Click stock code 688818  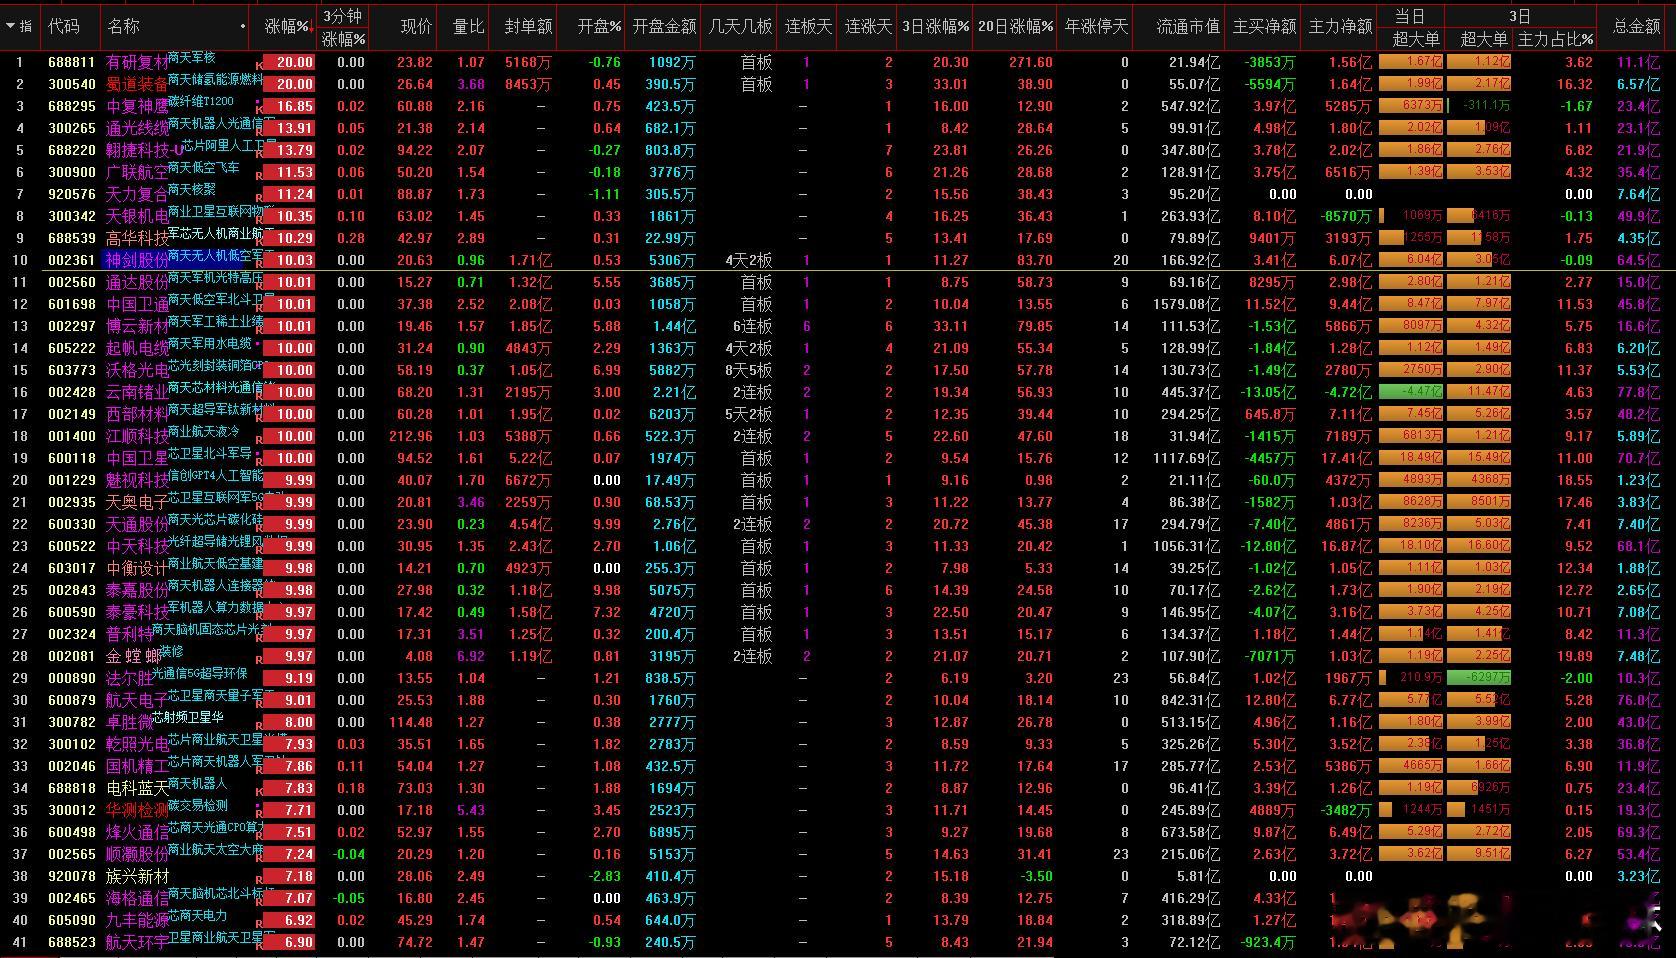(72, 788)
